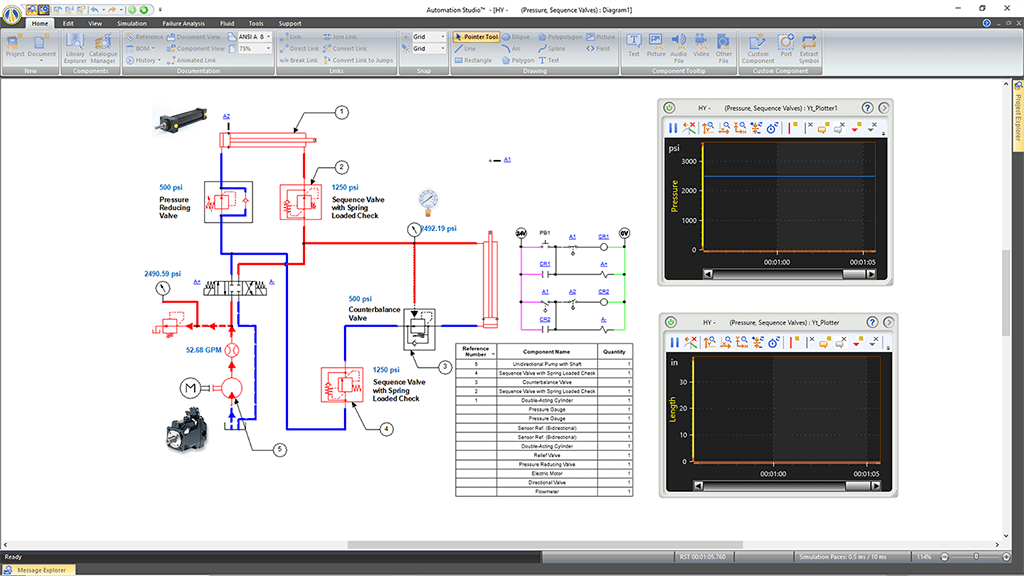
Task: Open the Failure Analysis tab
Action: 183,22
